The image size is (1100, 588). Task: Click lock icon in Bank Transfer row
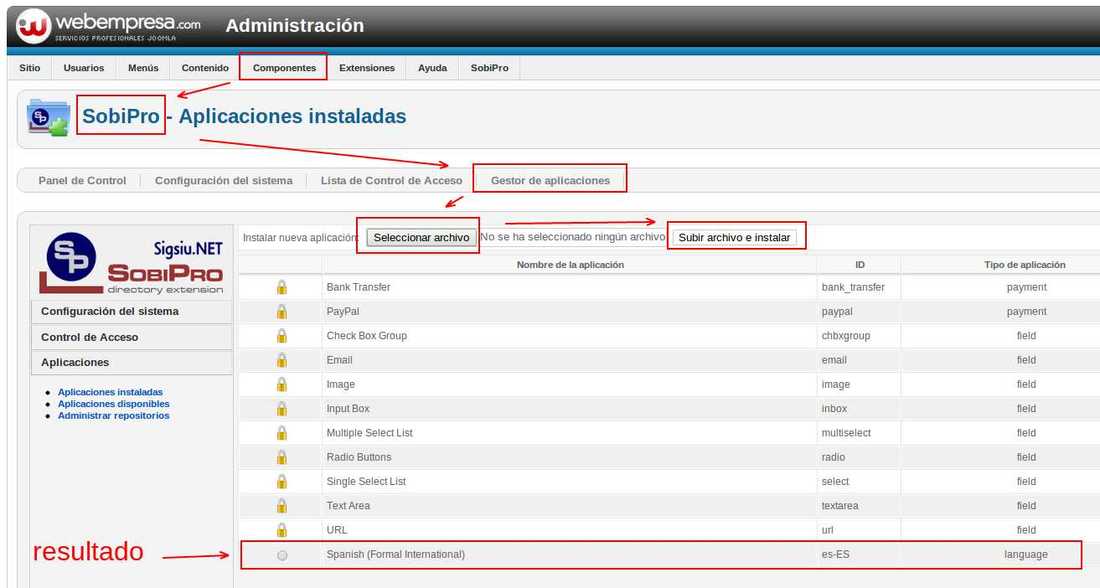pyautogui.click(x=281, y=287)
